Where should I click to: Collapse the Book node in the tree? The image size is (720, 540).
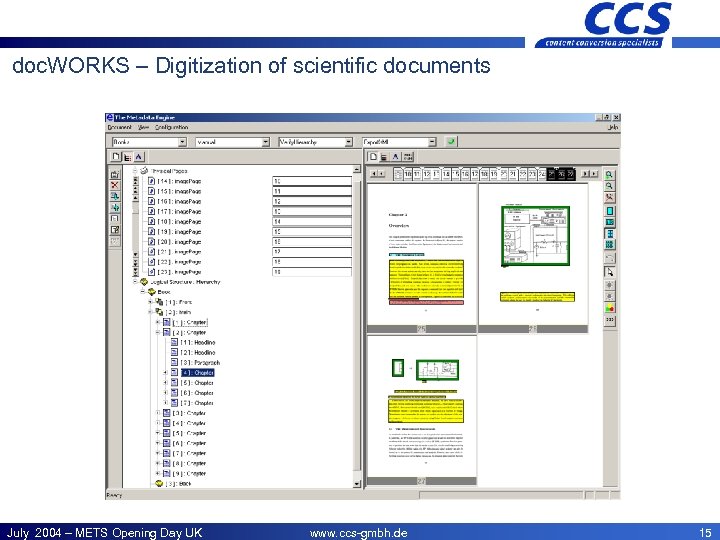click(x=143, y=292)
